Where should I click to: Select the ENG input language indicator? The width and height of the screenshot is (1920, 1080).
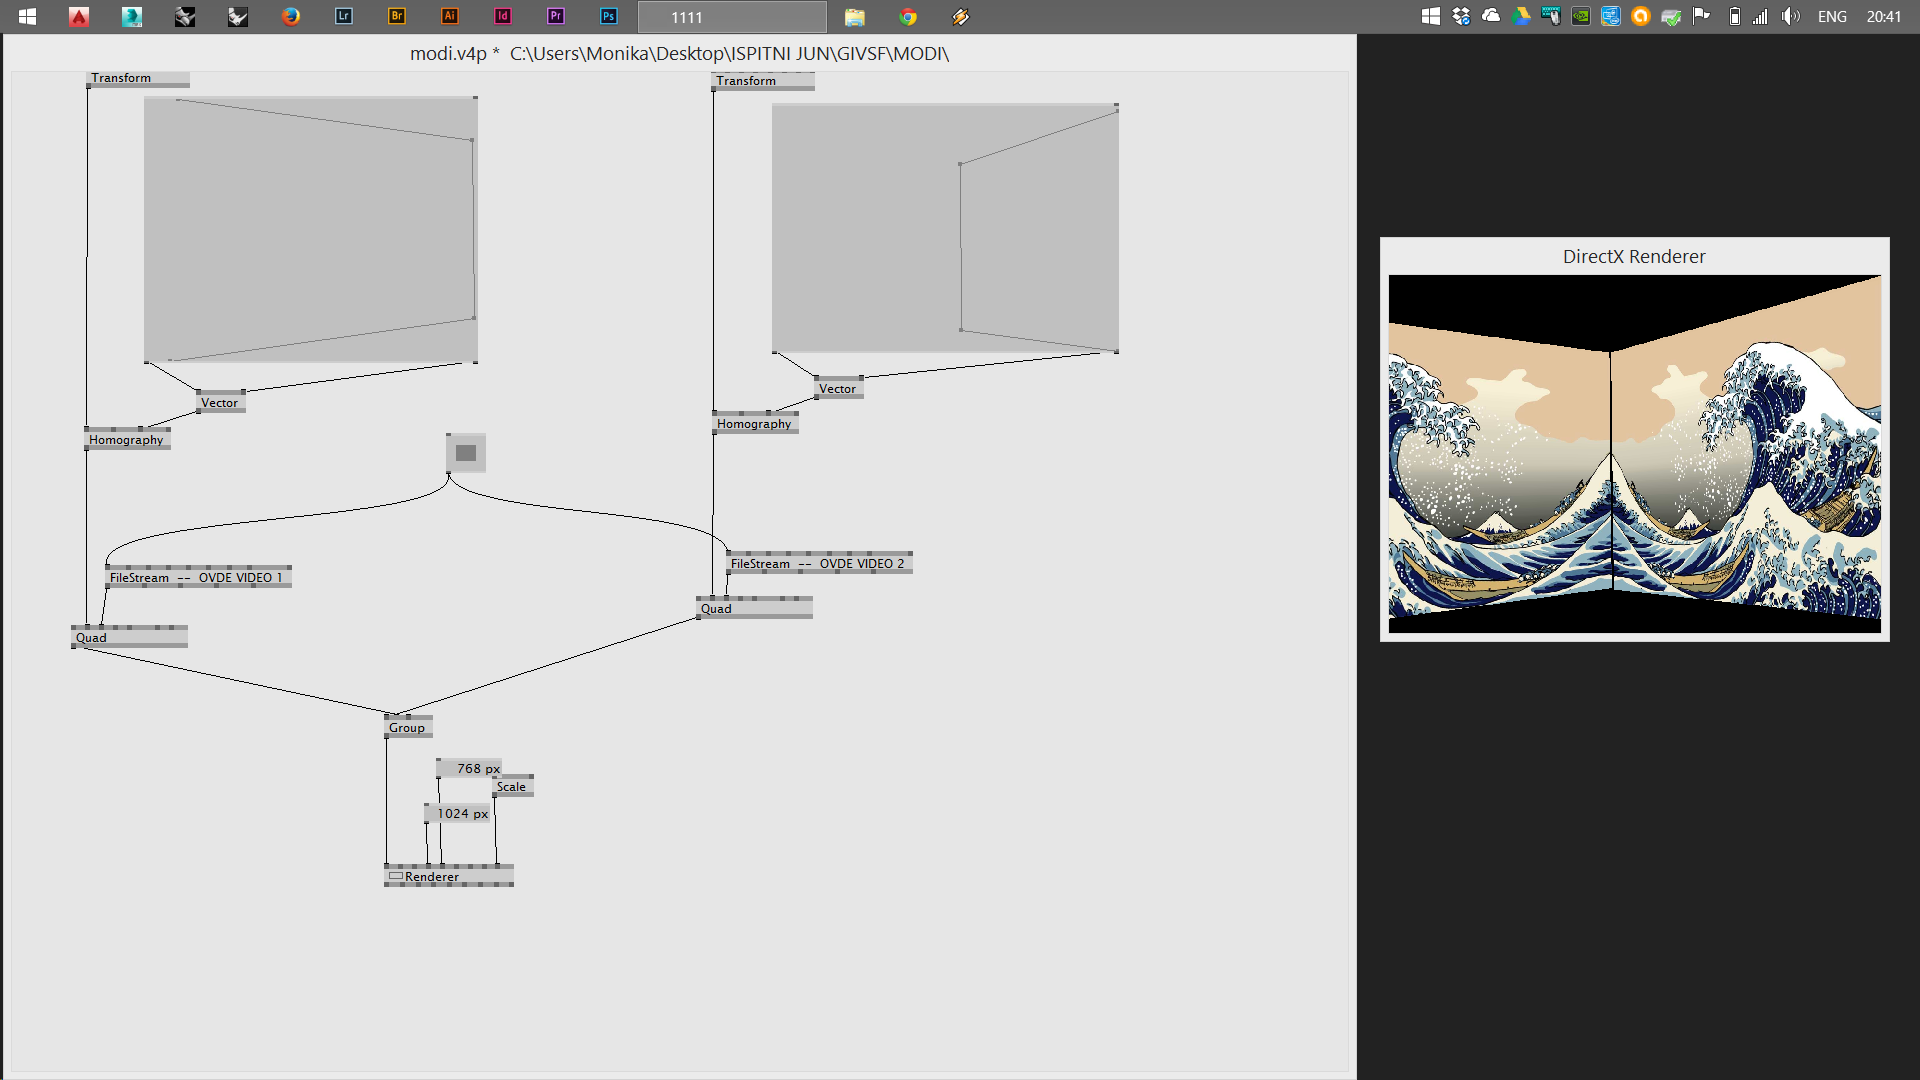(x=1832, y=17)
